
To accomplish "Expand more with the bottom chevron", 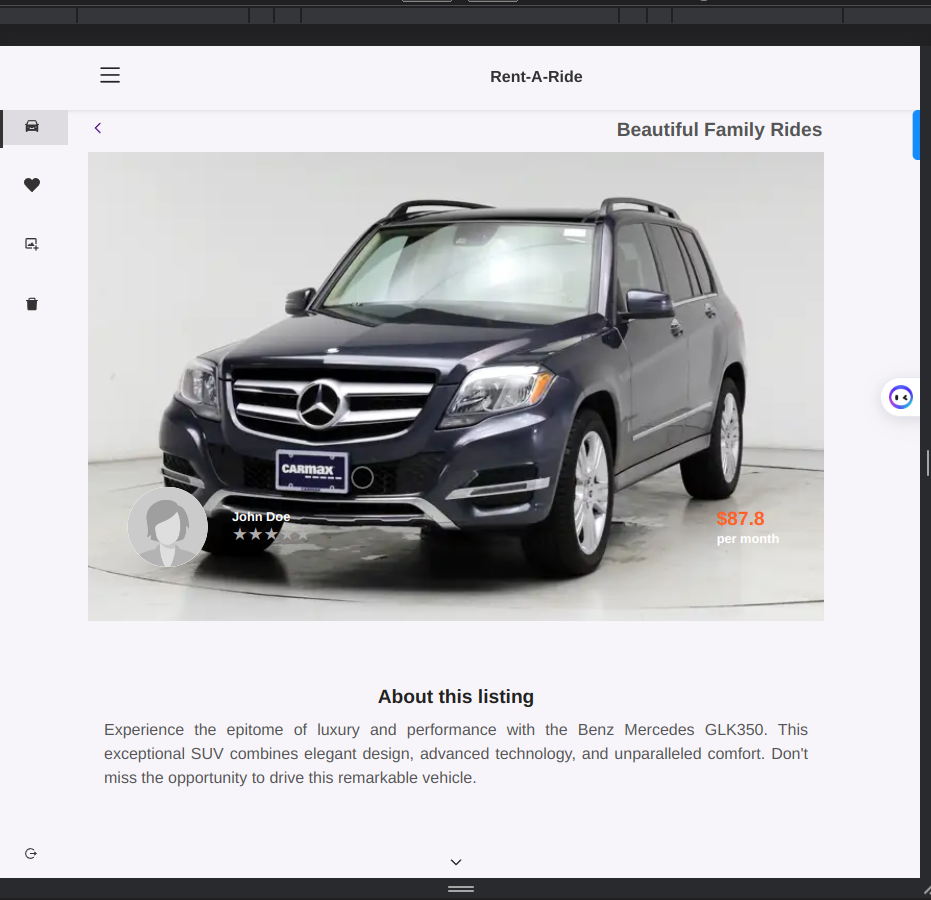I will (x=456, y=862).
